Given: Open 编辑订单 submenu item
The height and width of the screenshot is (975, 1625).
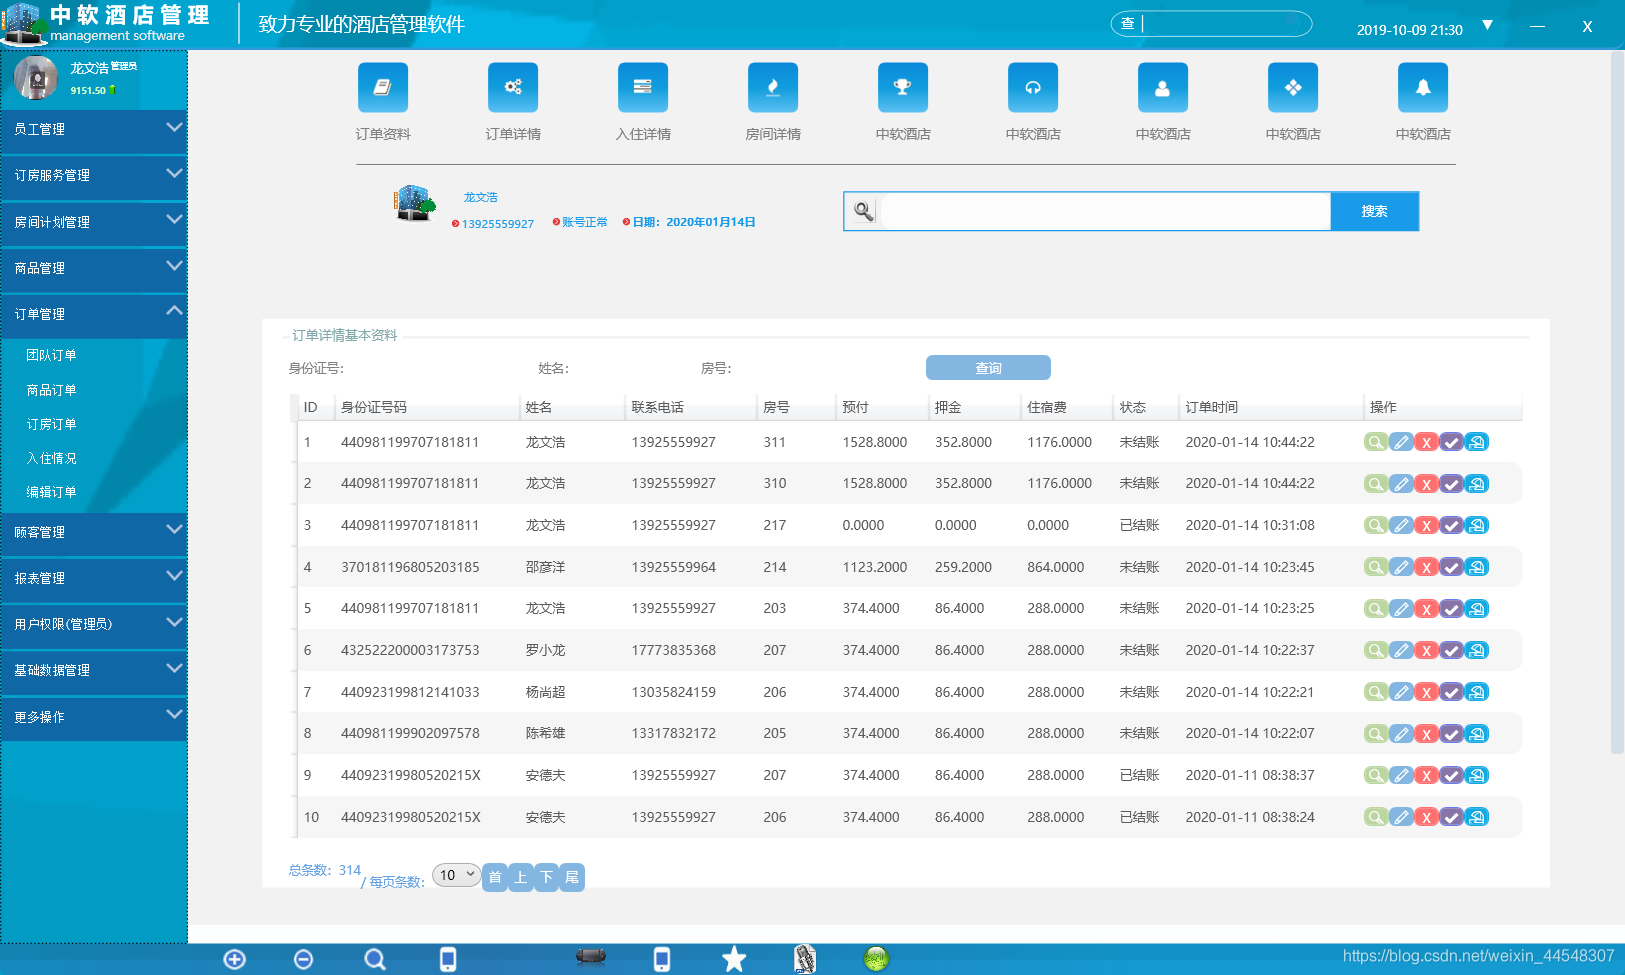Looking at the screenshot, I should pyautogui.click(x=51, y=492).
